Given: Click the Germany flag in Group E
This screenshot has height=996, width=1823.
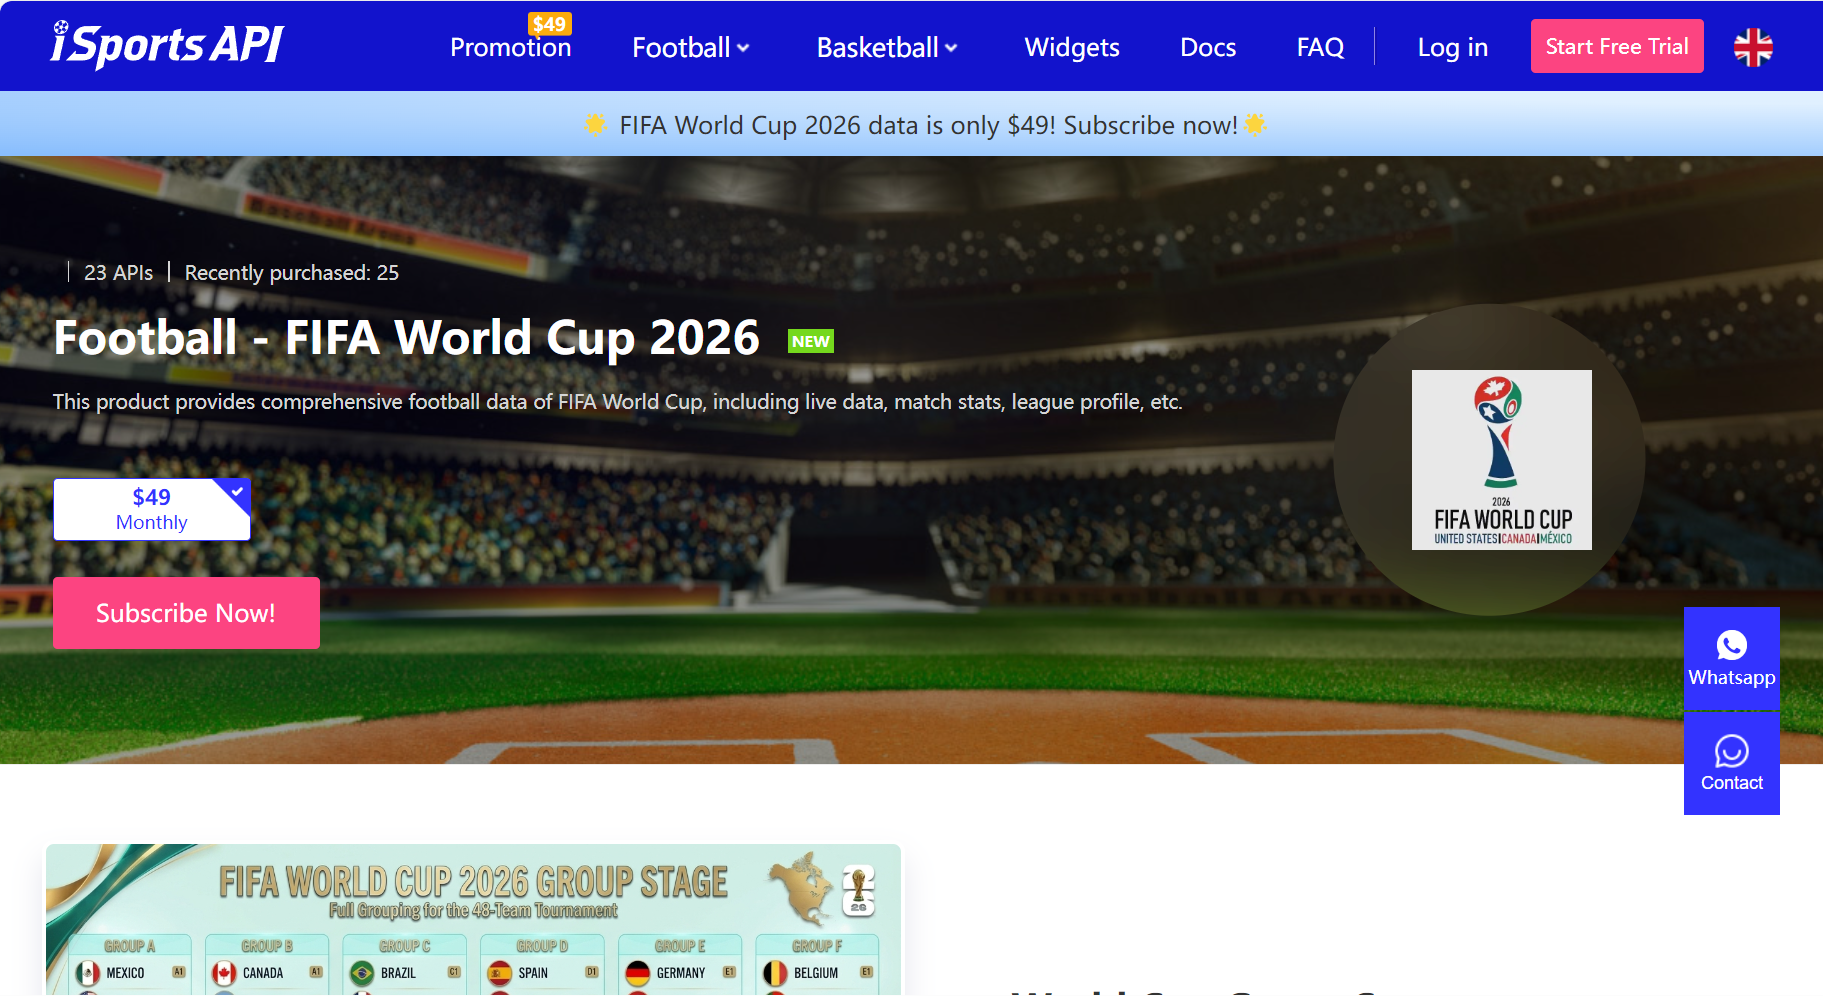Looking at the screenshot, I should coord(637,971).
